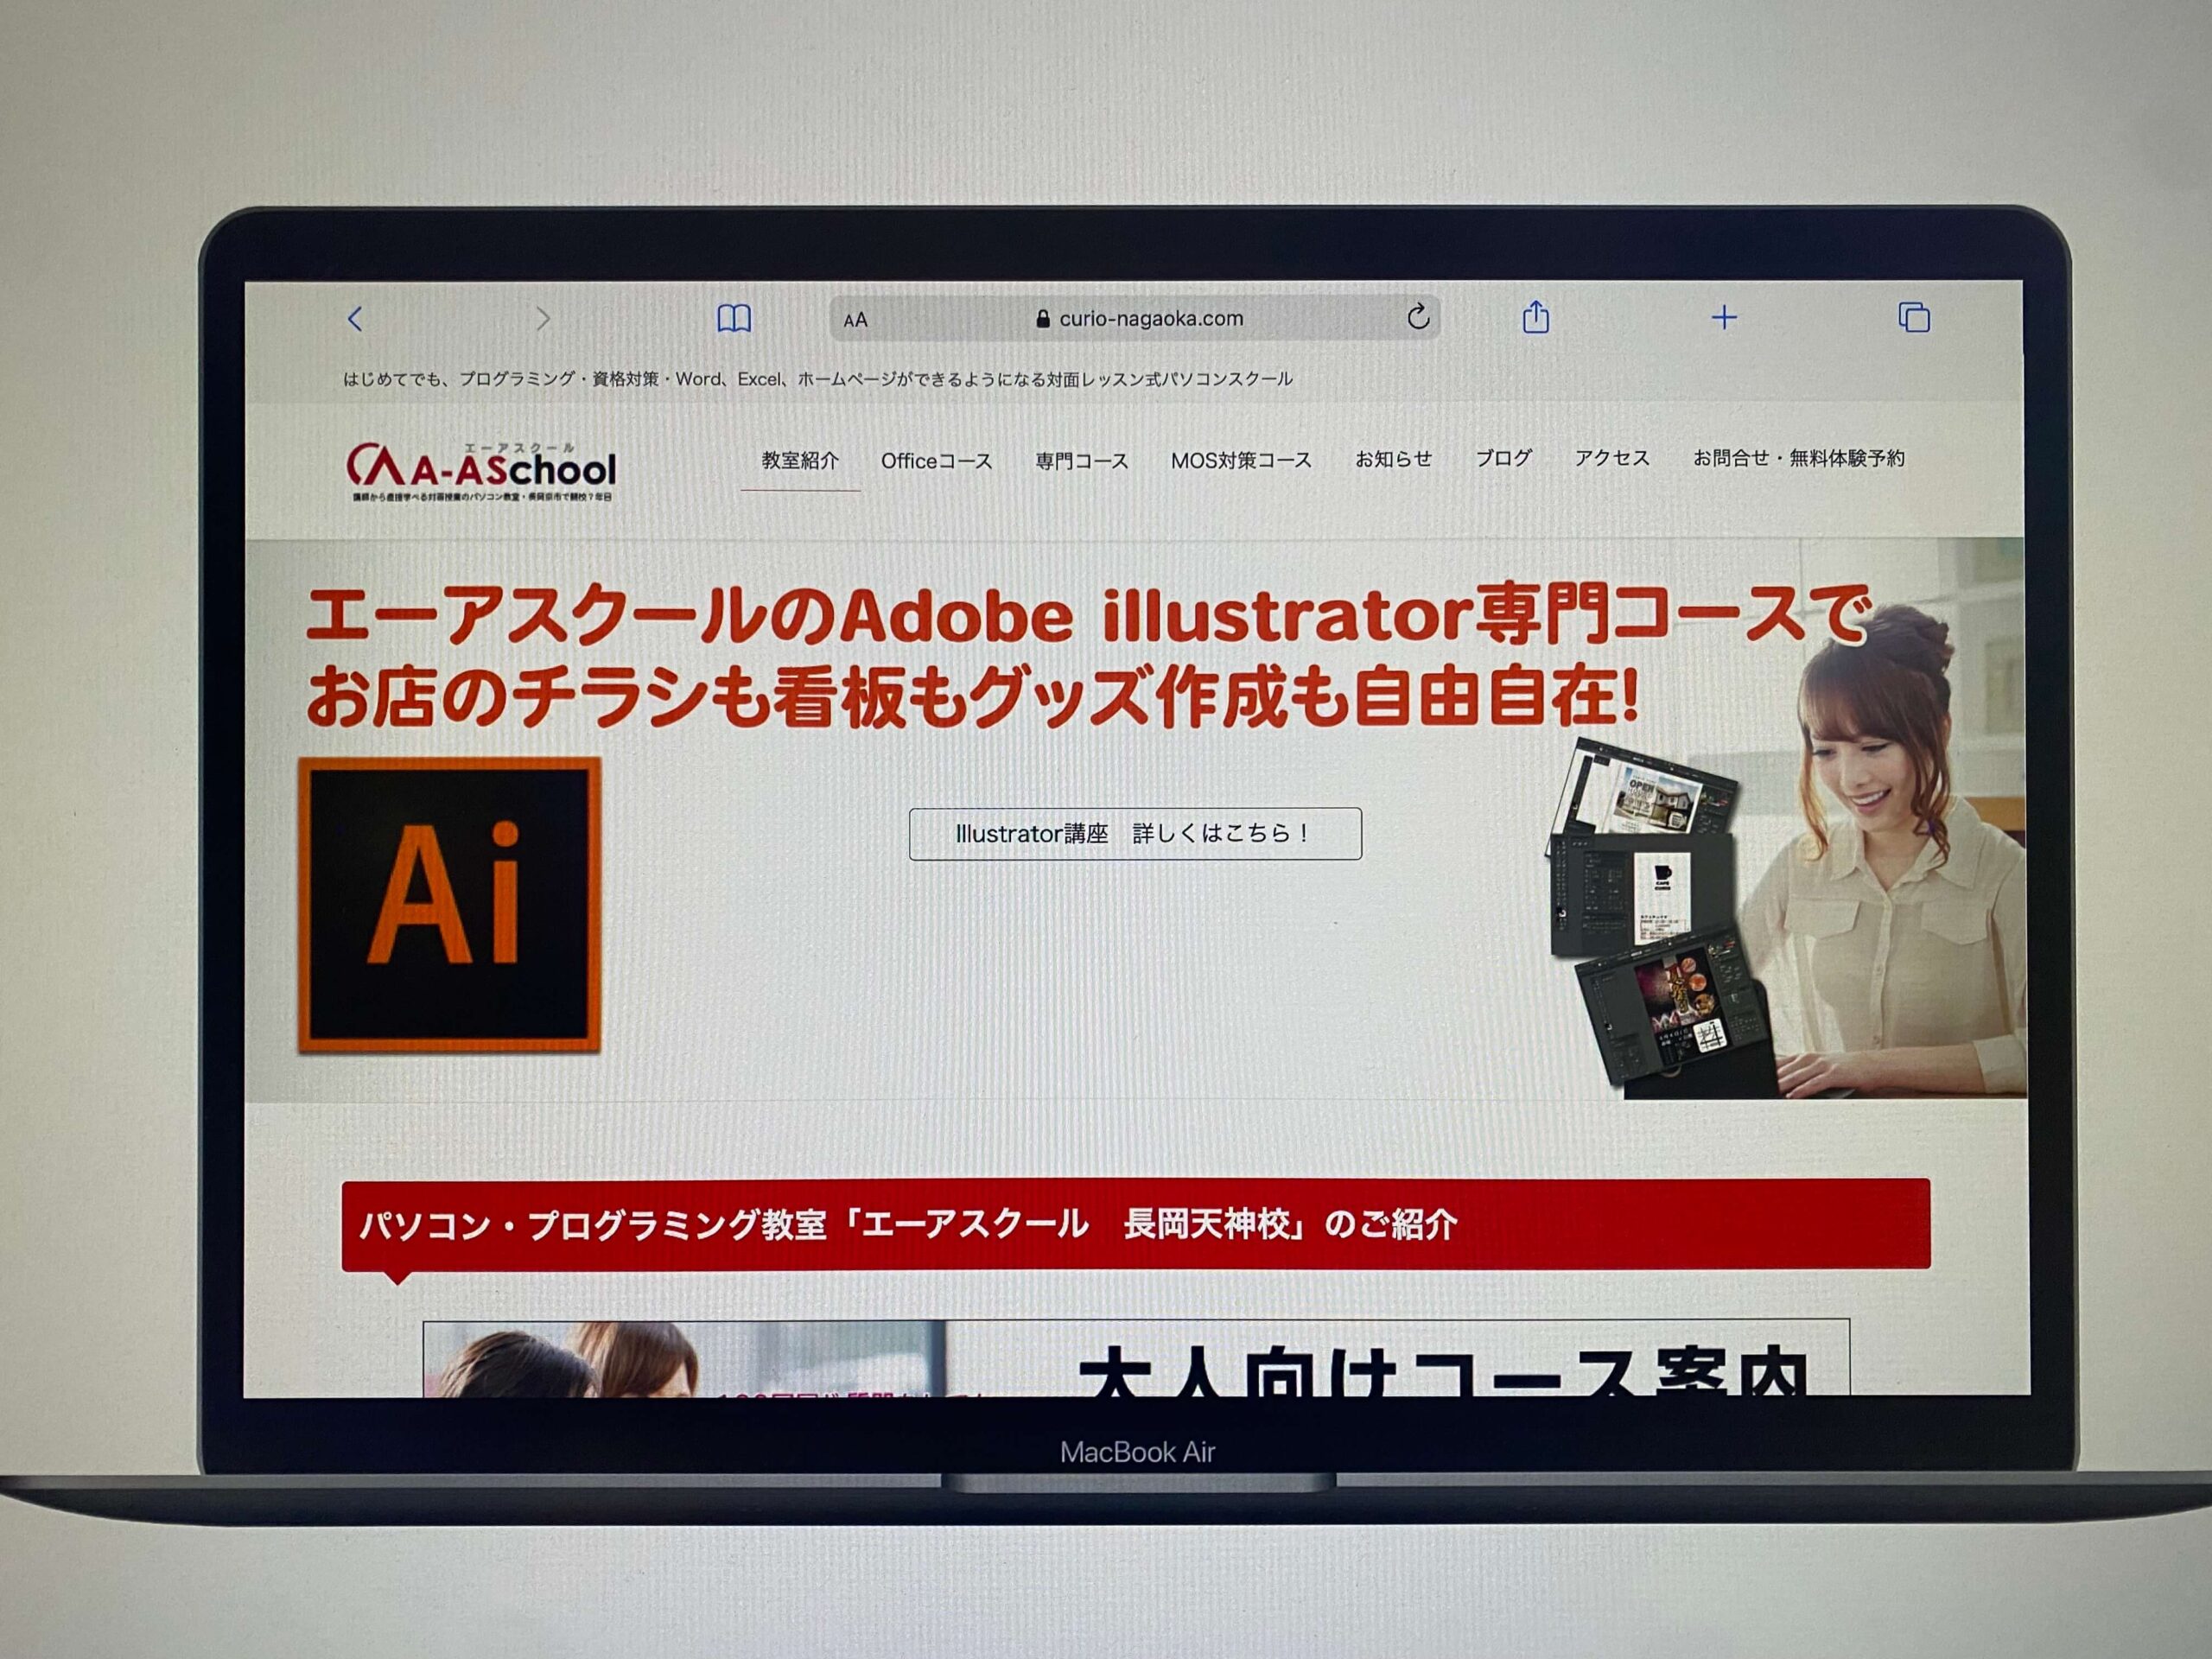Click the Safari forward arrow

tap(543, 319)
